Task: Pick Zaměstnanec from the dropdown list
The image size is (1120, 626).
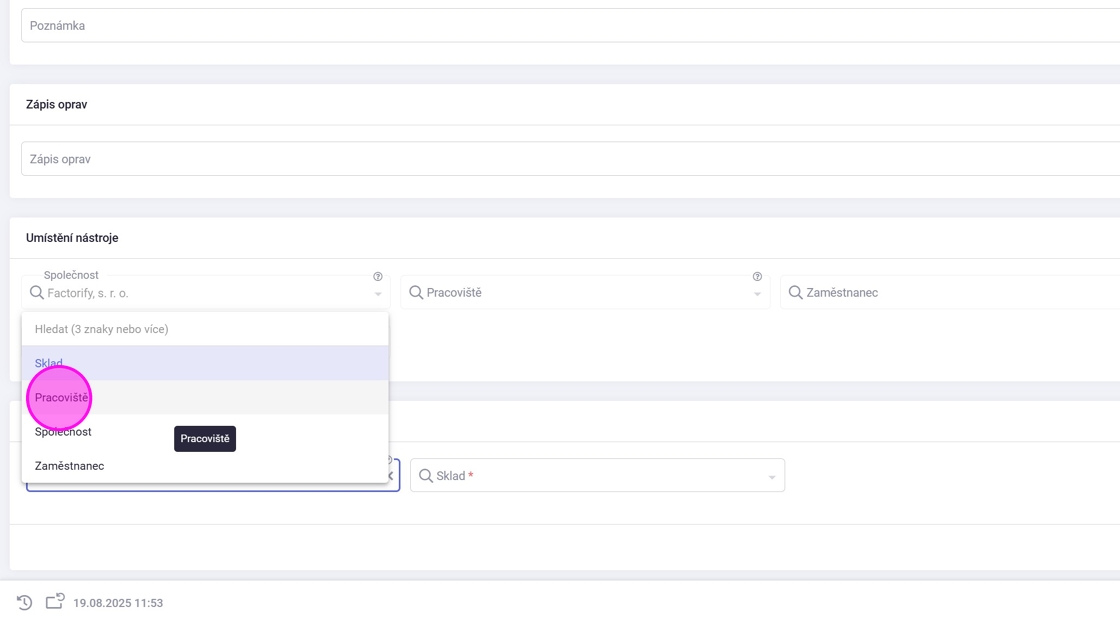Action: pyautogui.click(x=70, y=466)
